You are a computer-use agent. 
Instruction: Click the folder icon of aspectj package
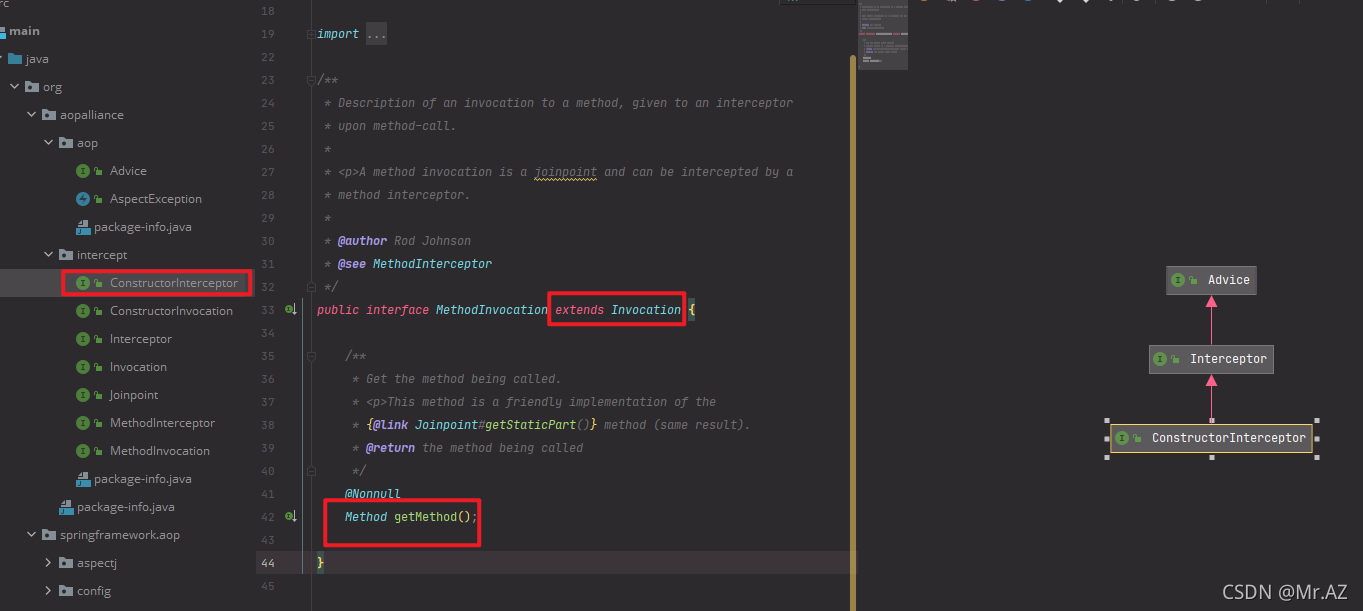pos(66,563)
